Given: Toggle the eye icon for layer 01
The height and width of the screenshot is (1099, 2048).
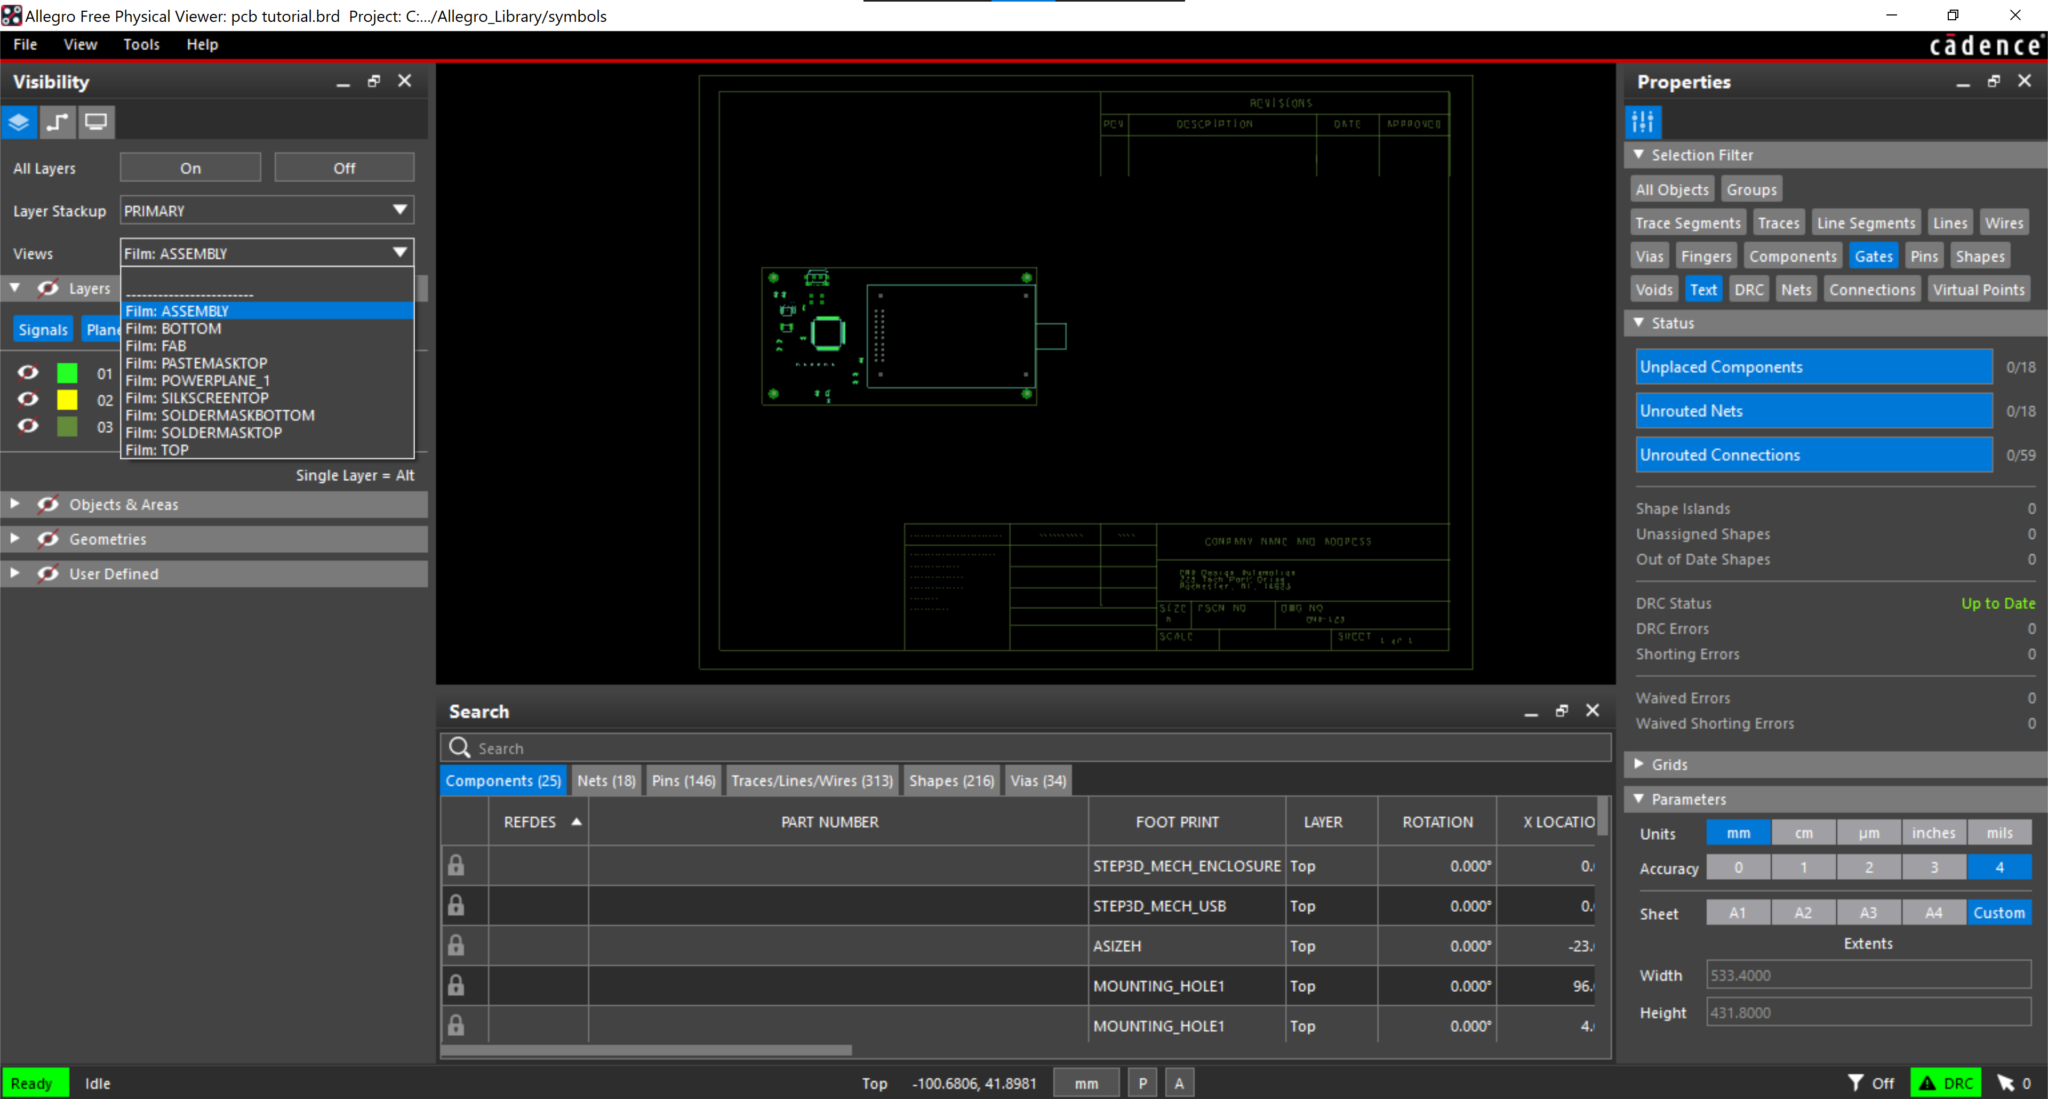Looking at the screenshot, I should click(27, 372).
